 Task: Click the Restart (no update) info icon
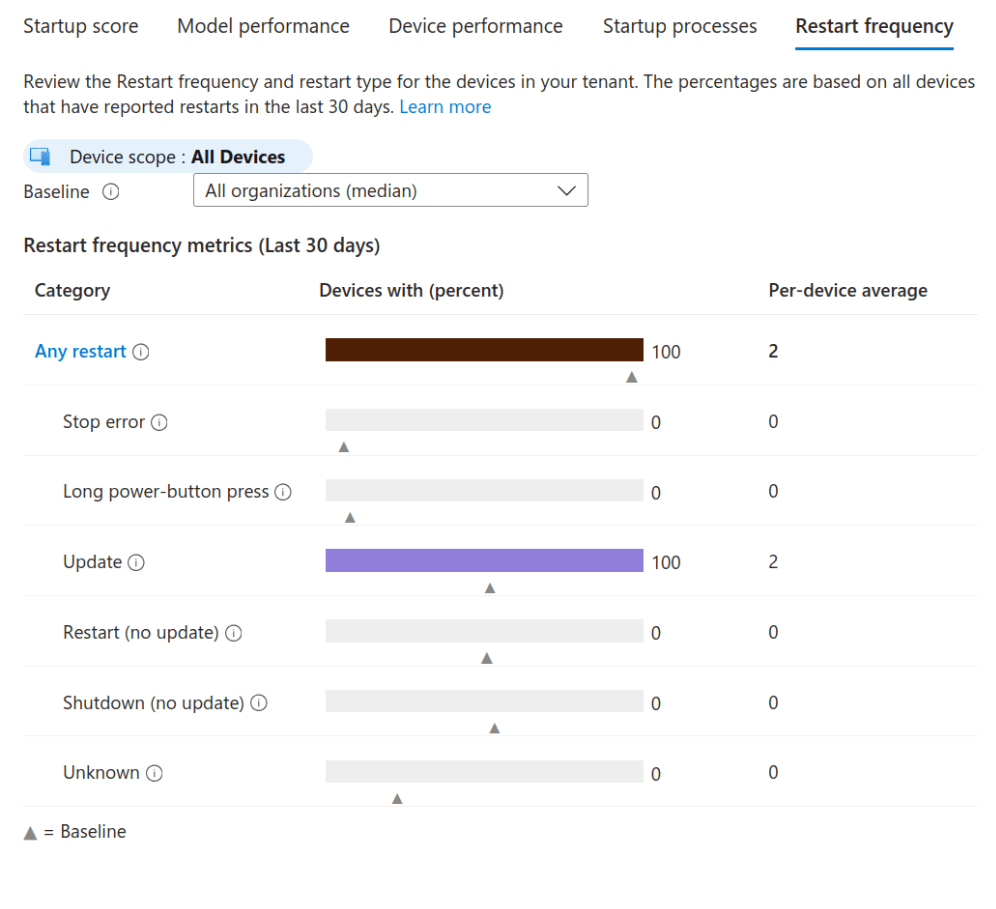coord(232,632)
